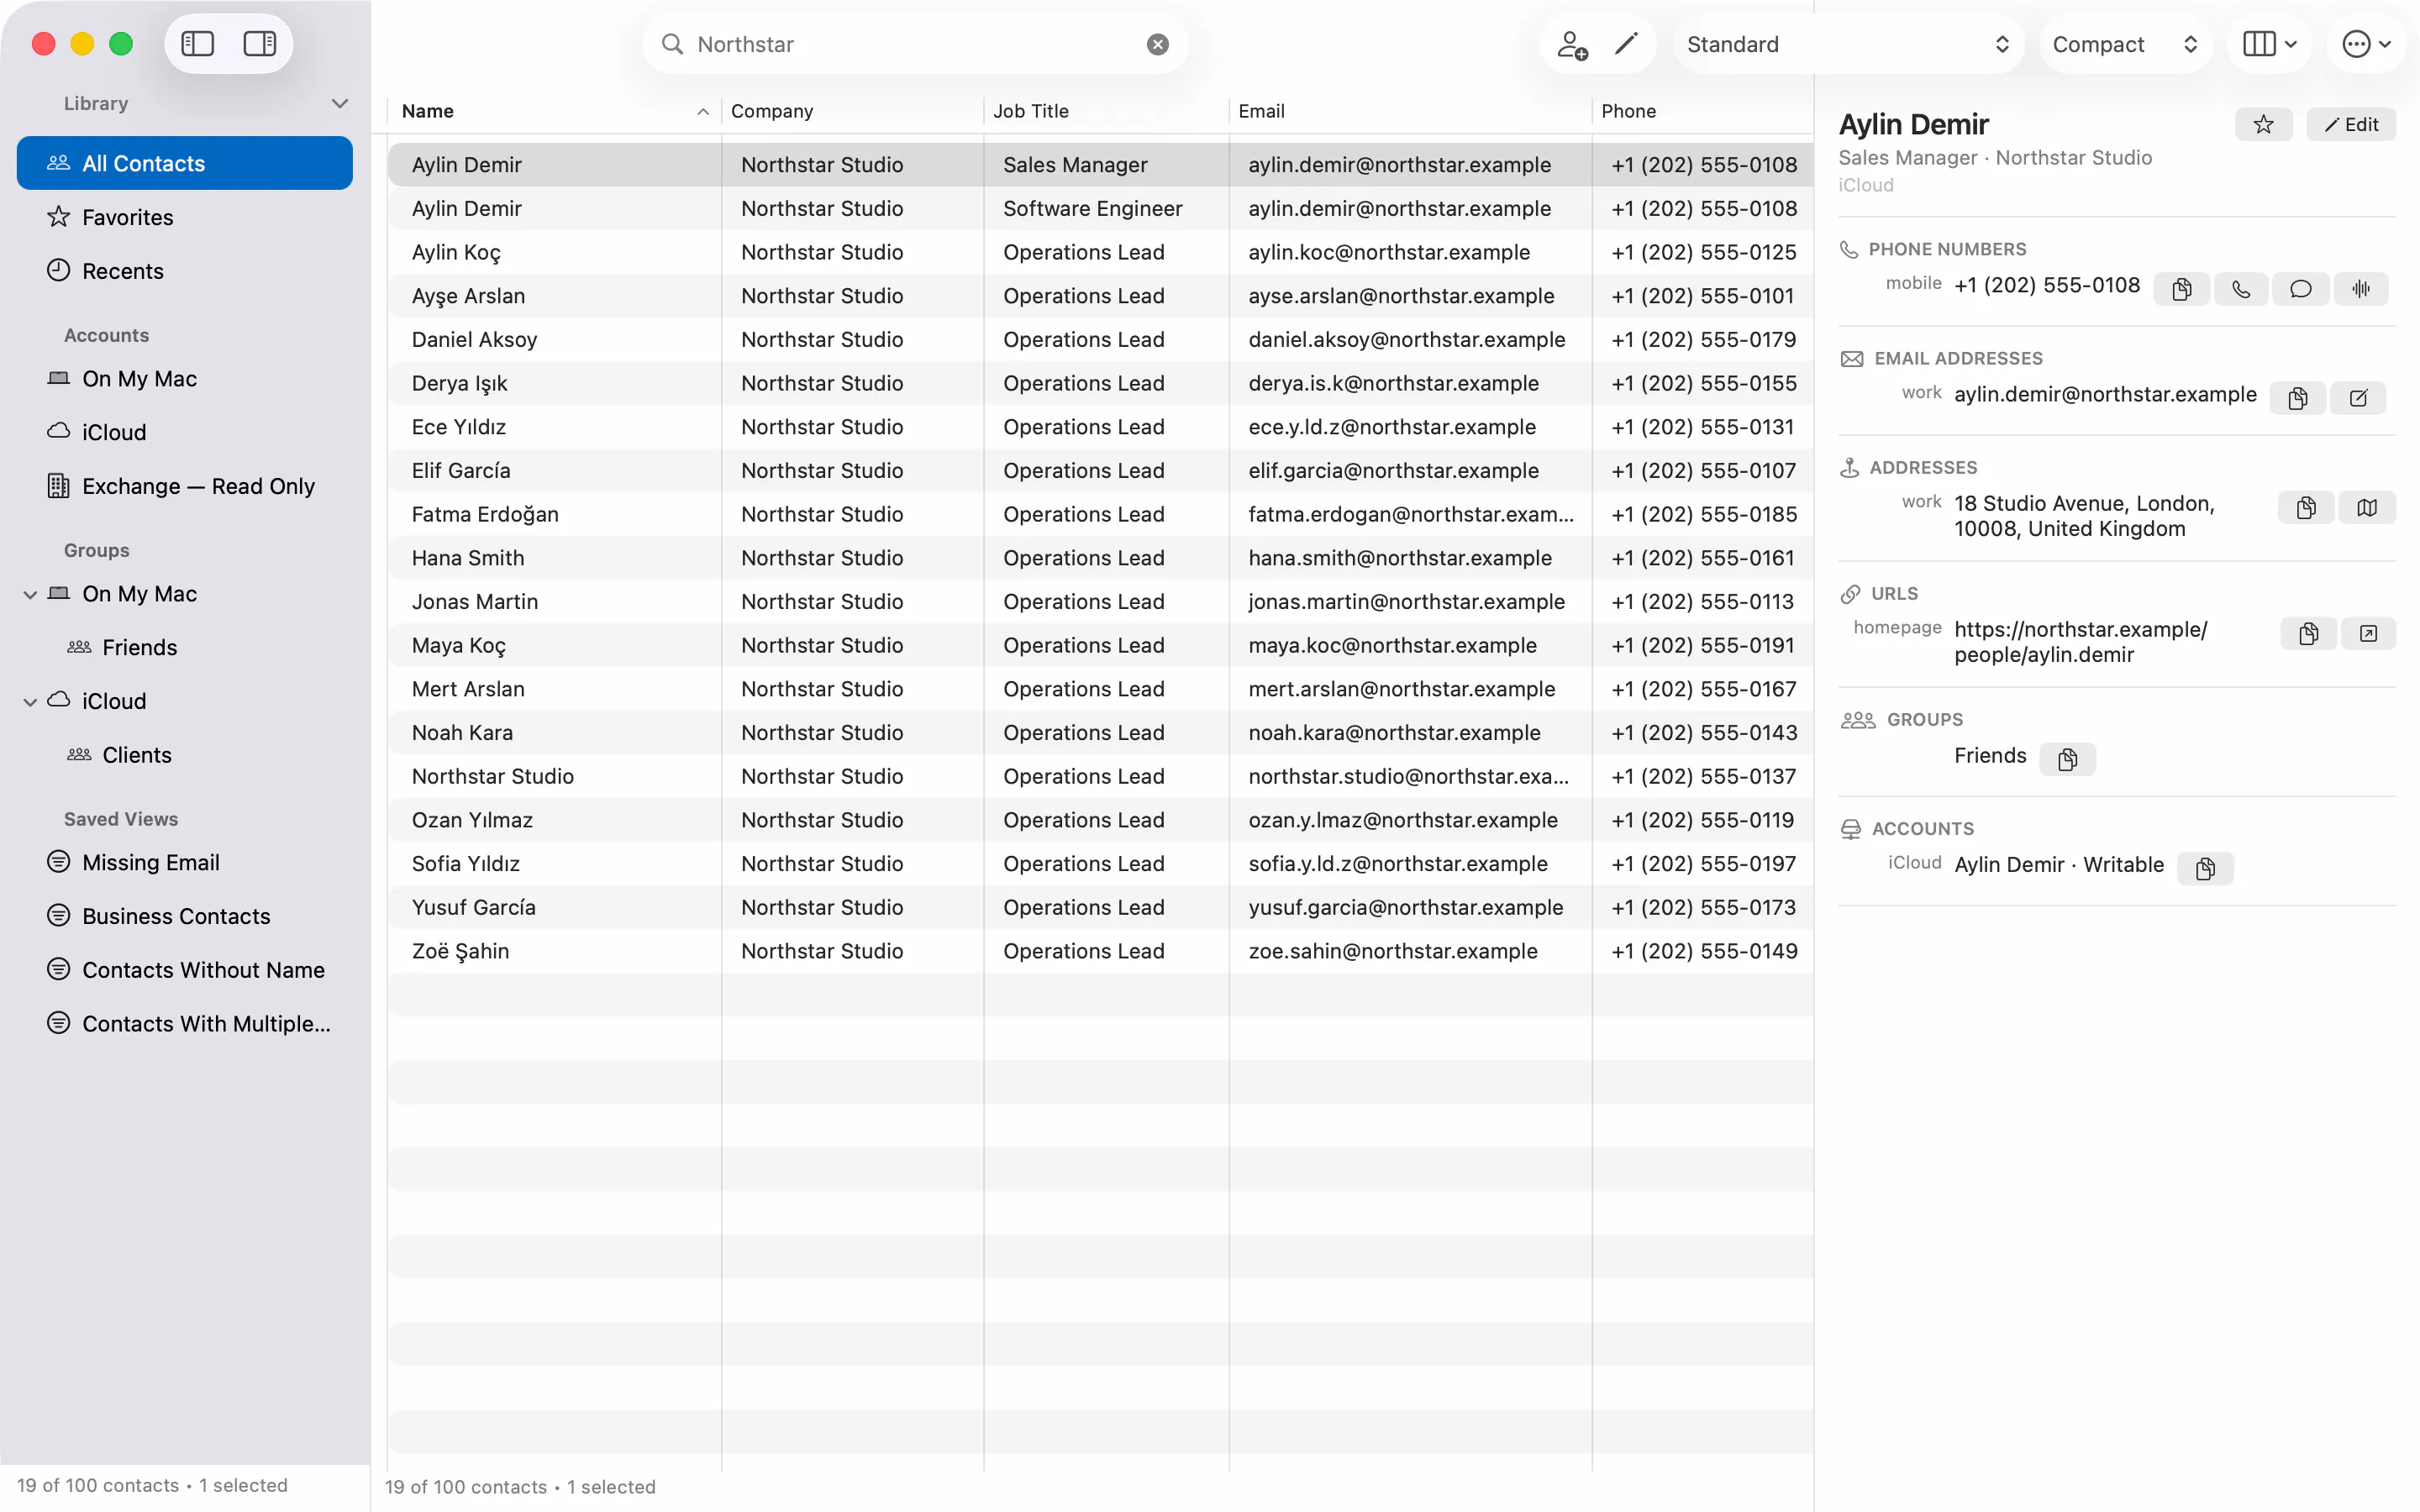The height and width of the screenshot is (1512, 2420).
Task: Open the Friends group
Action: click(x=185, y=647)
